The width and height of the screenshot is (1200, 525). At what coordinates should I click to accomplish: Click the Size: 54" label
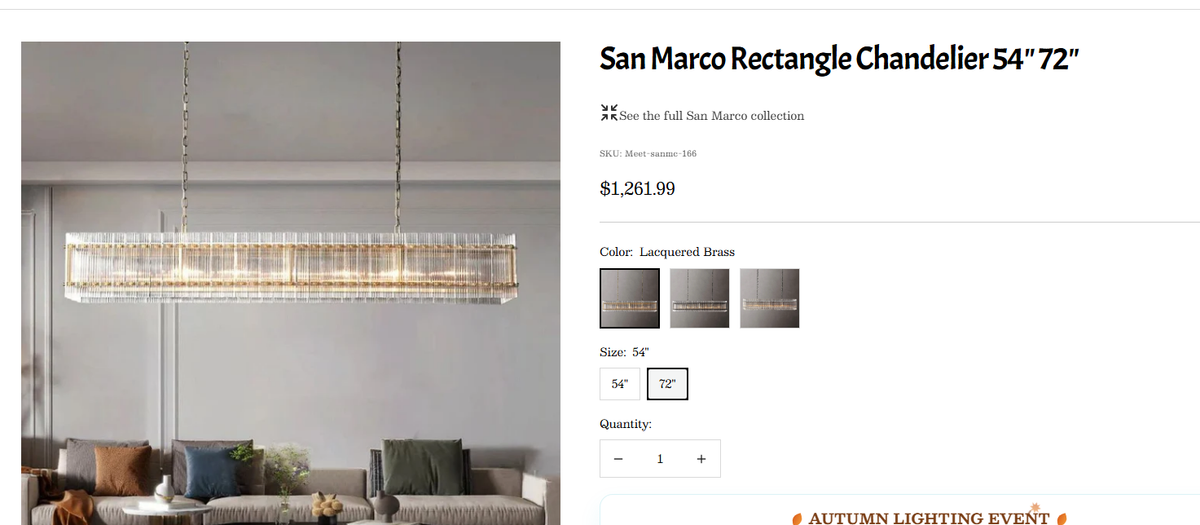(624, 352)
